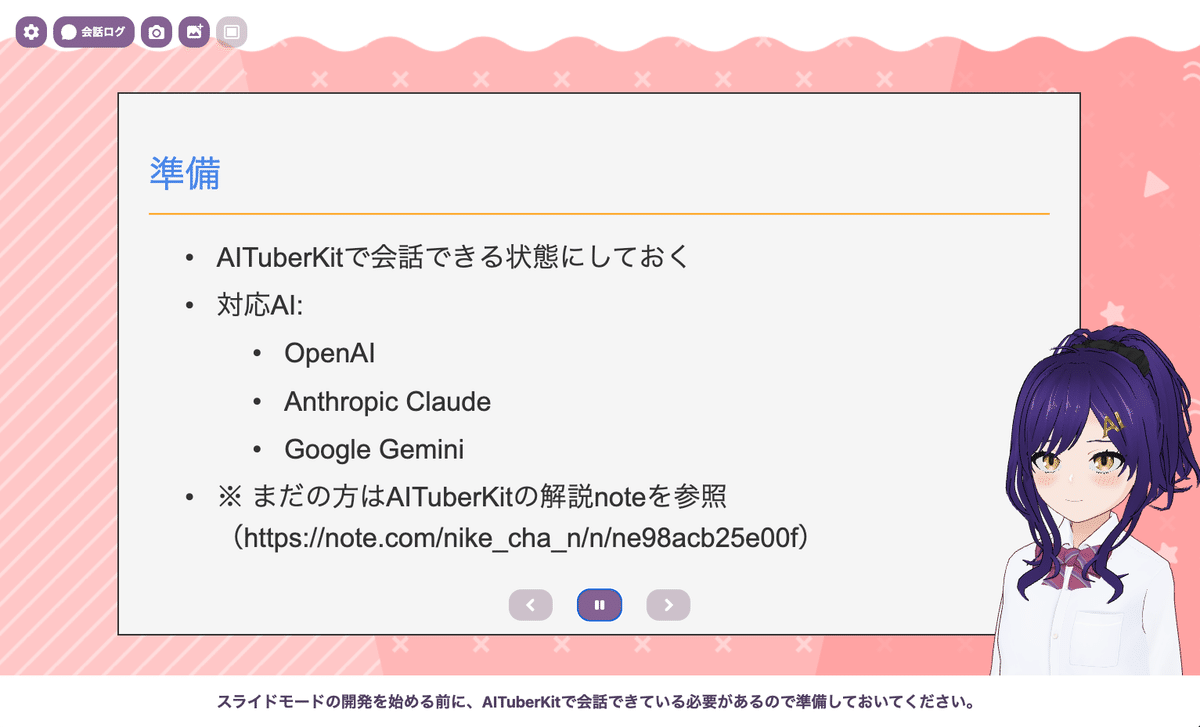
Task: Pause the slide playback
Action: pyautogui.click(x=600, y=604)
